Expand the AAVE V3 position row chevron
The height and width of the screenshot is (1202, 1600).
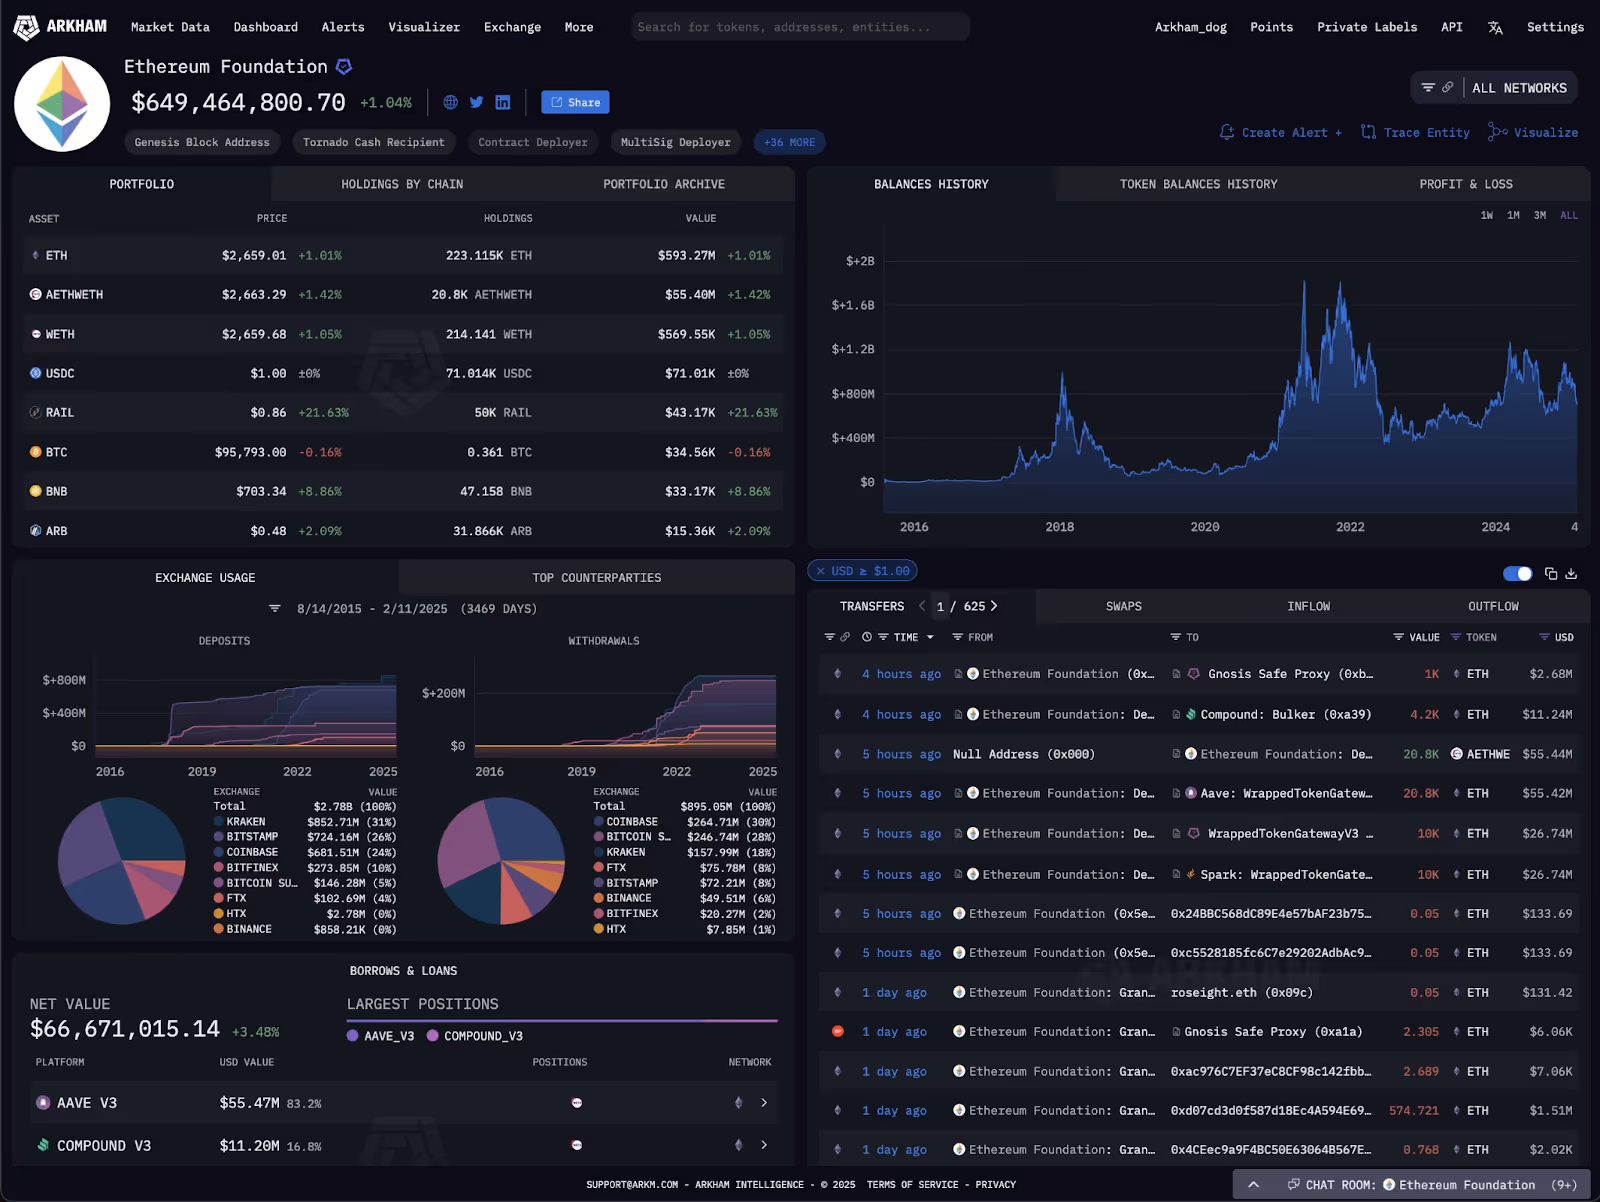point(764,1102)
